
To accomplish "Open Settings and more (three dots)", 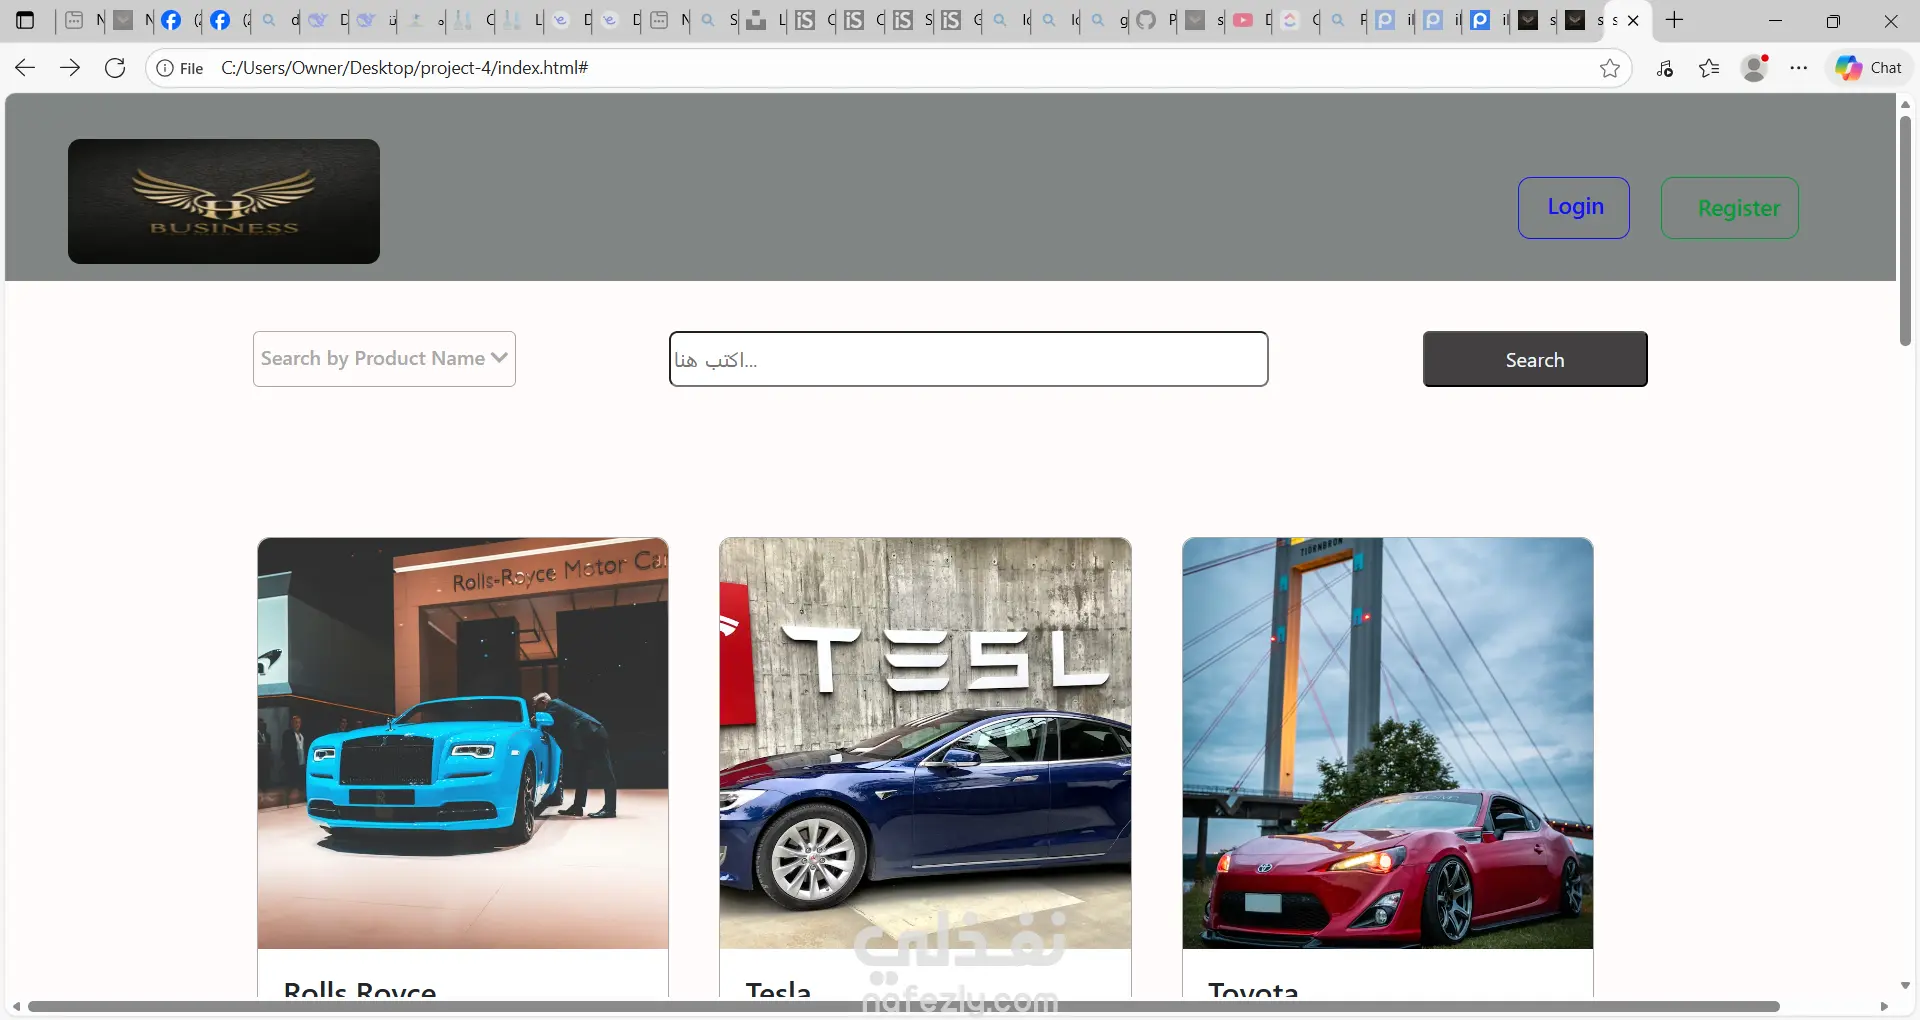I will click(1799, 68).
